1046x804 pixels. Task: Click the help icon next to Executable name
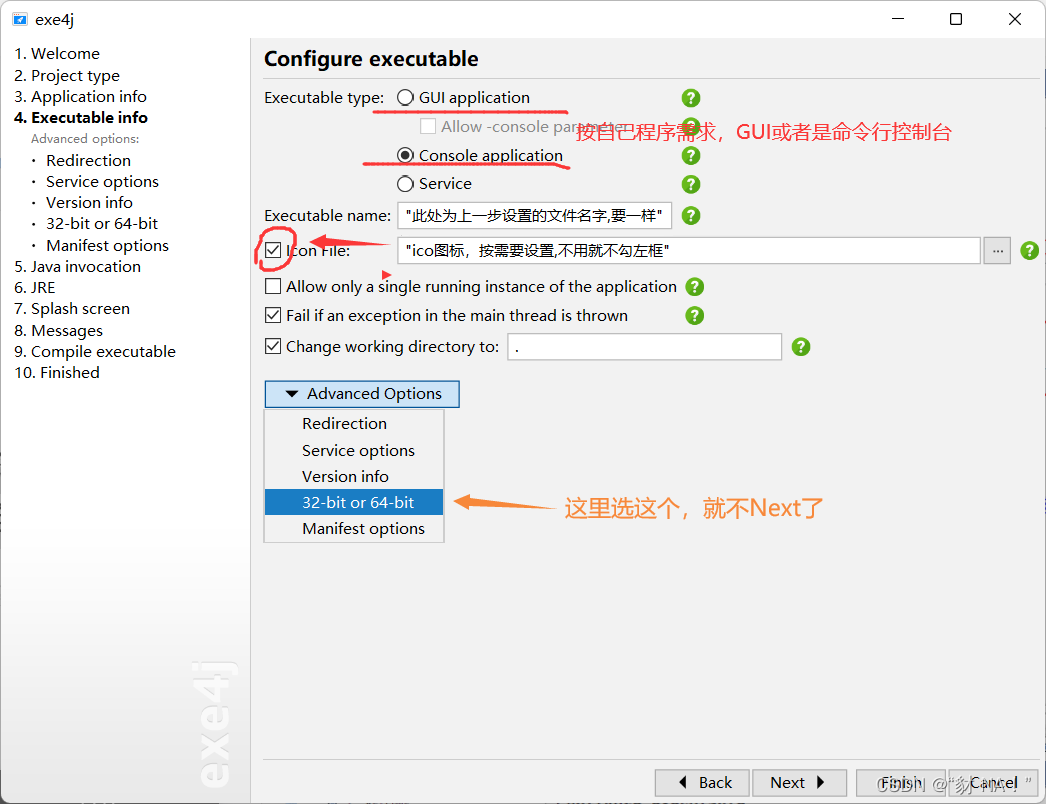click(691, 215)
